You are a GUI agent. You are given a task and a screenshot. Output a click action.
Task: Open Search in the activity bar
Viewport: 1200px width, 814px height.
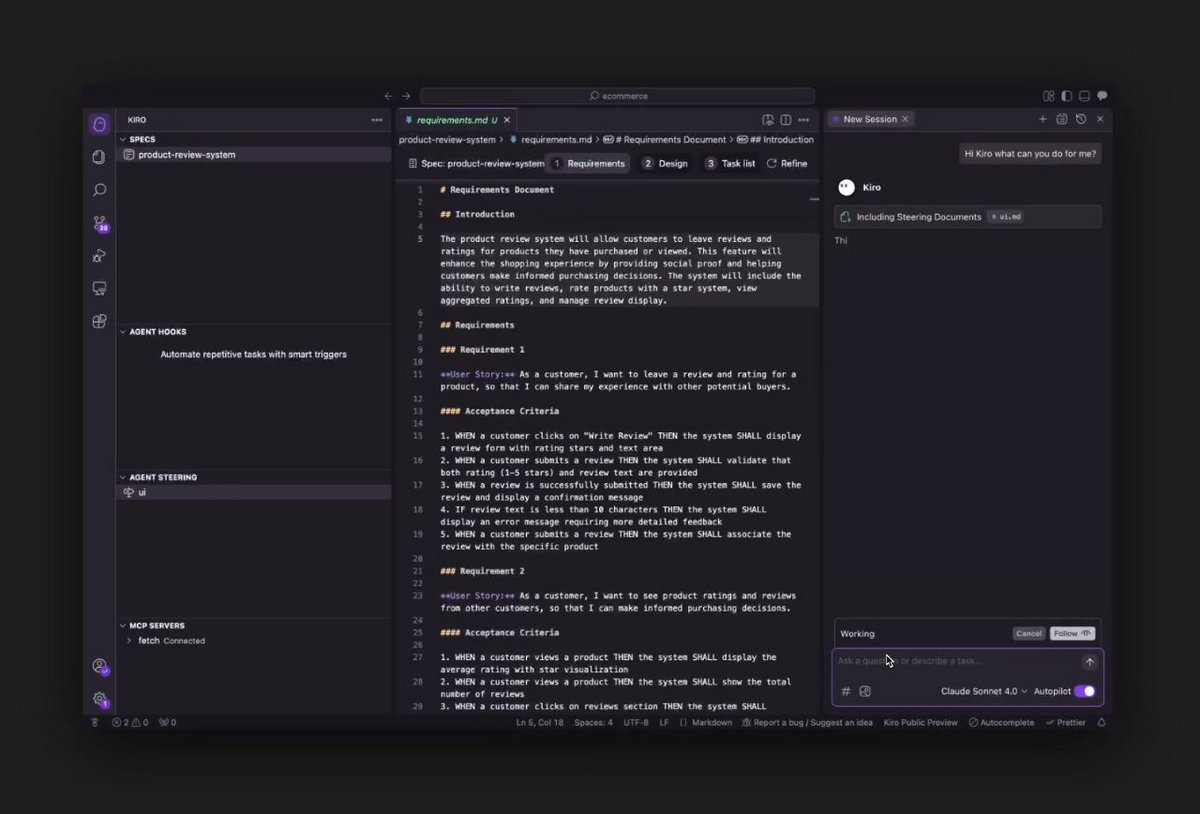pos(99,190)
